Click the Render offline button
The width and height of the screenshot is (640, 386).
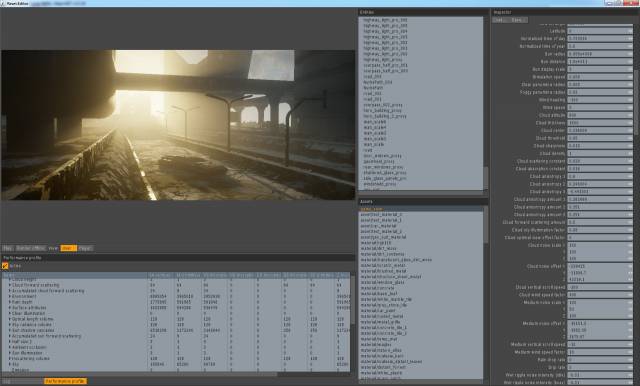point(31,248)
